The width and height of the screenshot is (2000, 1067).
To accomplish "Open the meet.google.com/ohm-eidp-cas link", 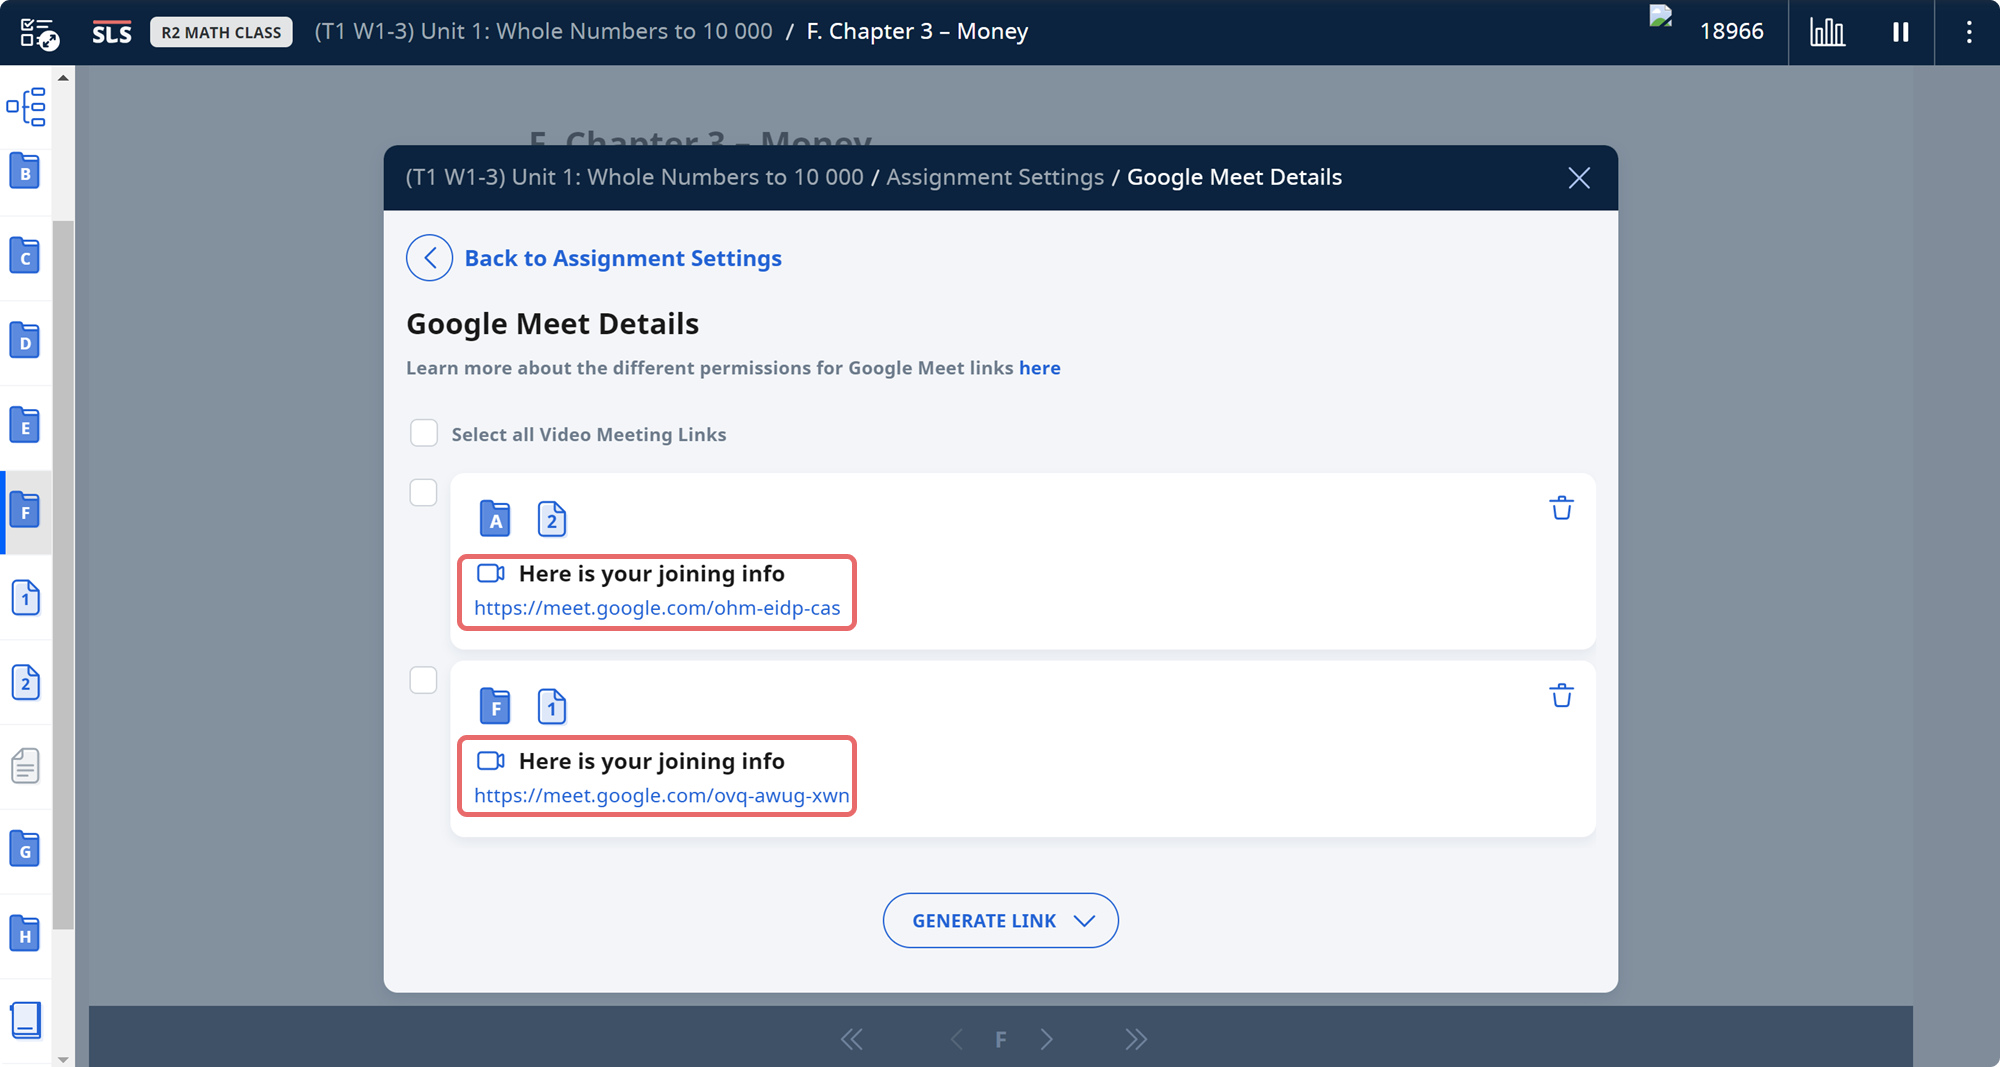I will click(x=657, y=608).
